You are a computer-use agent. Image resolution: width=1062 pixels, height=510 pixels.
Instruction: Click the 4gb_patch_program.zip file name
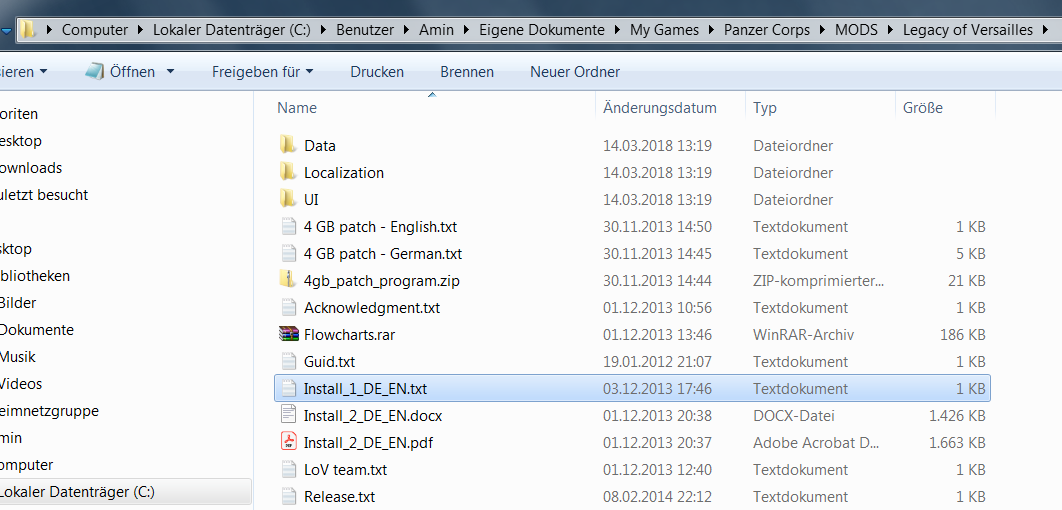pos(382,280)
